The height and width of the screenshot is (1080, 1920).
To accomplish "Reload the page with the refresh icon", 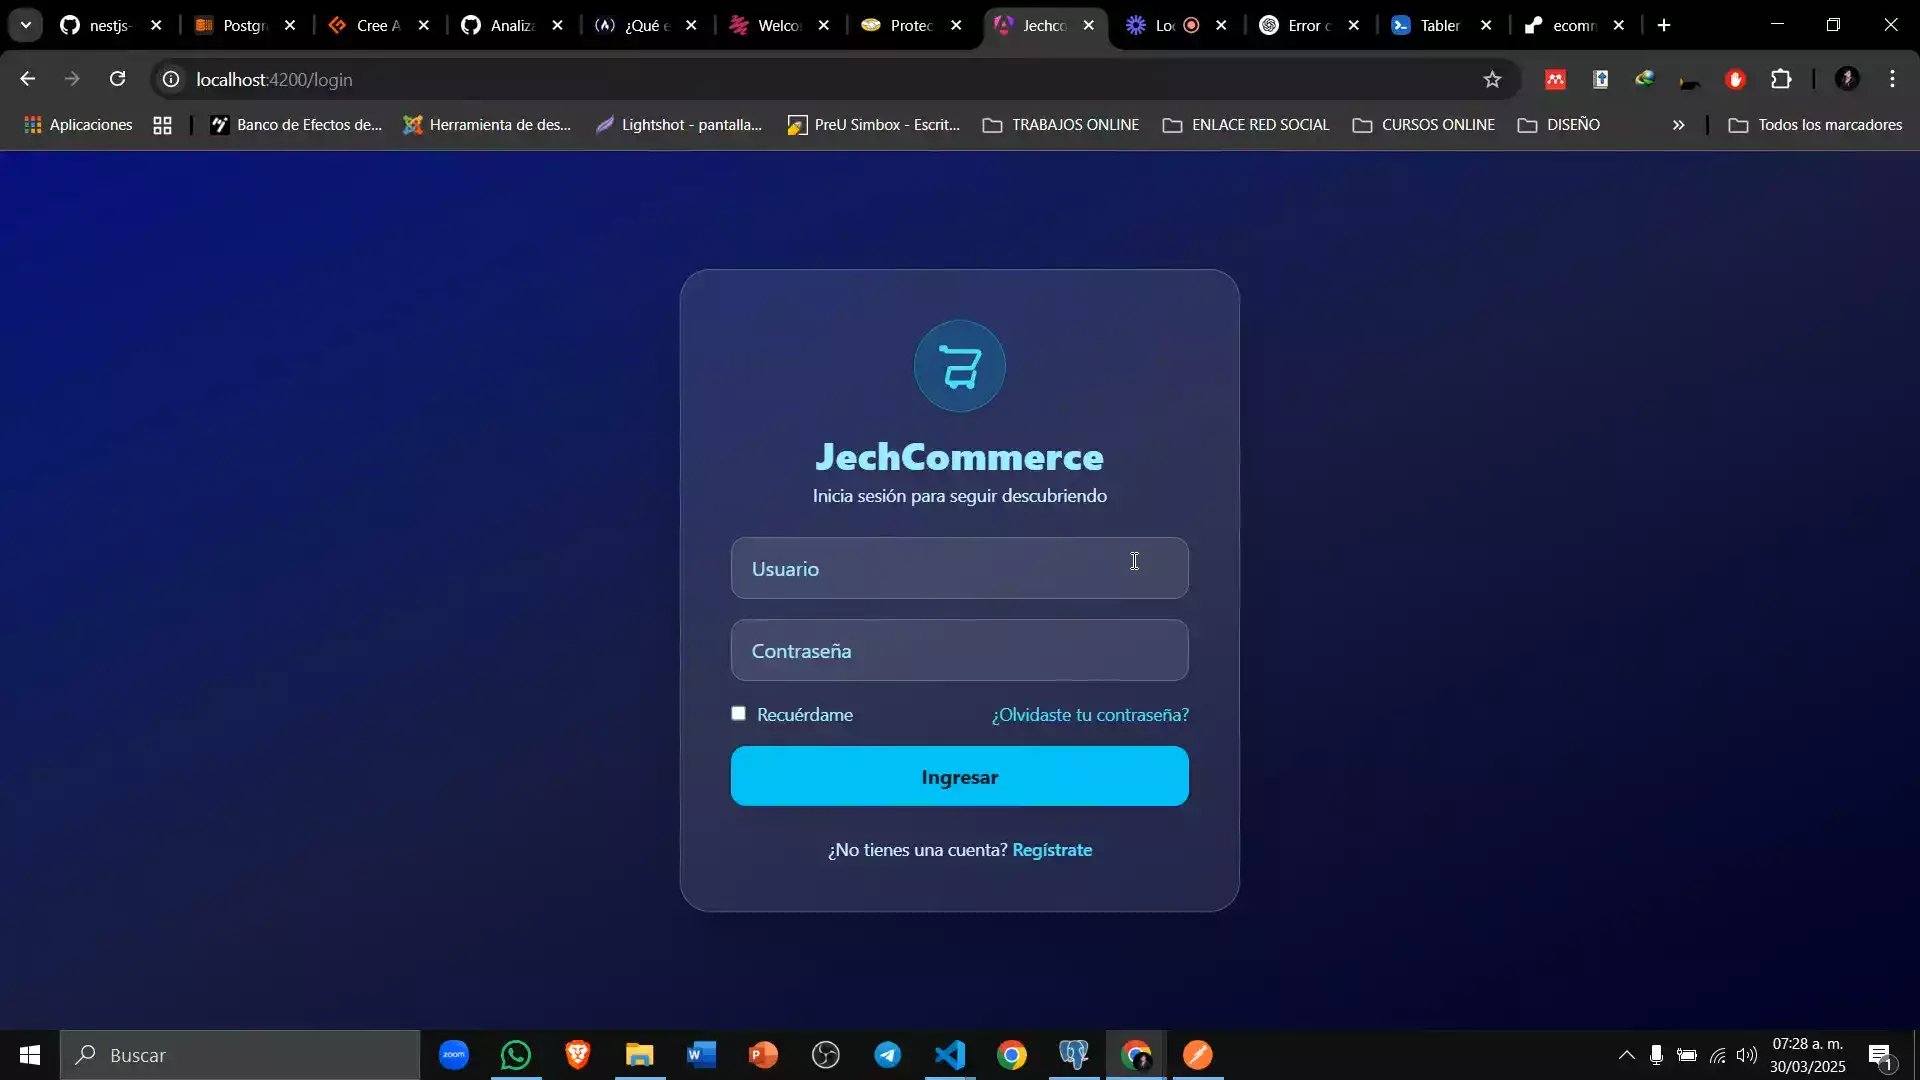I will tap(118, 78).
